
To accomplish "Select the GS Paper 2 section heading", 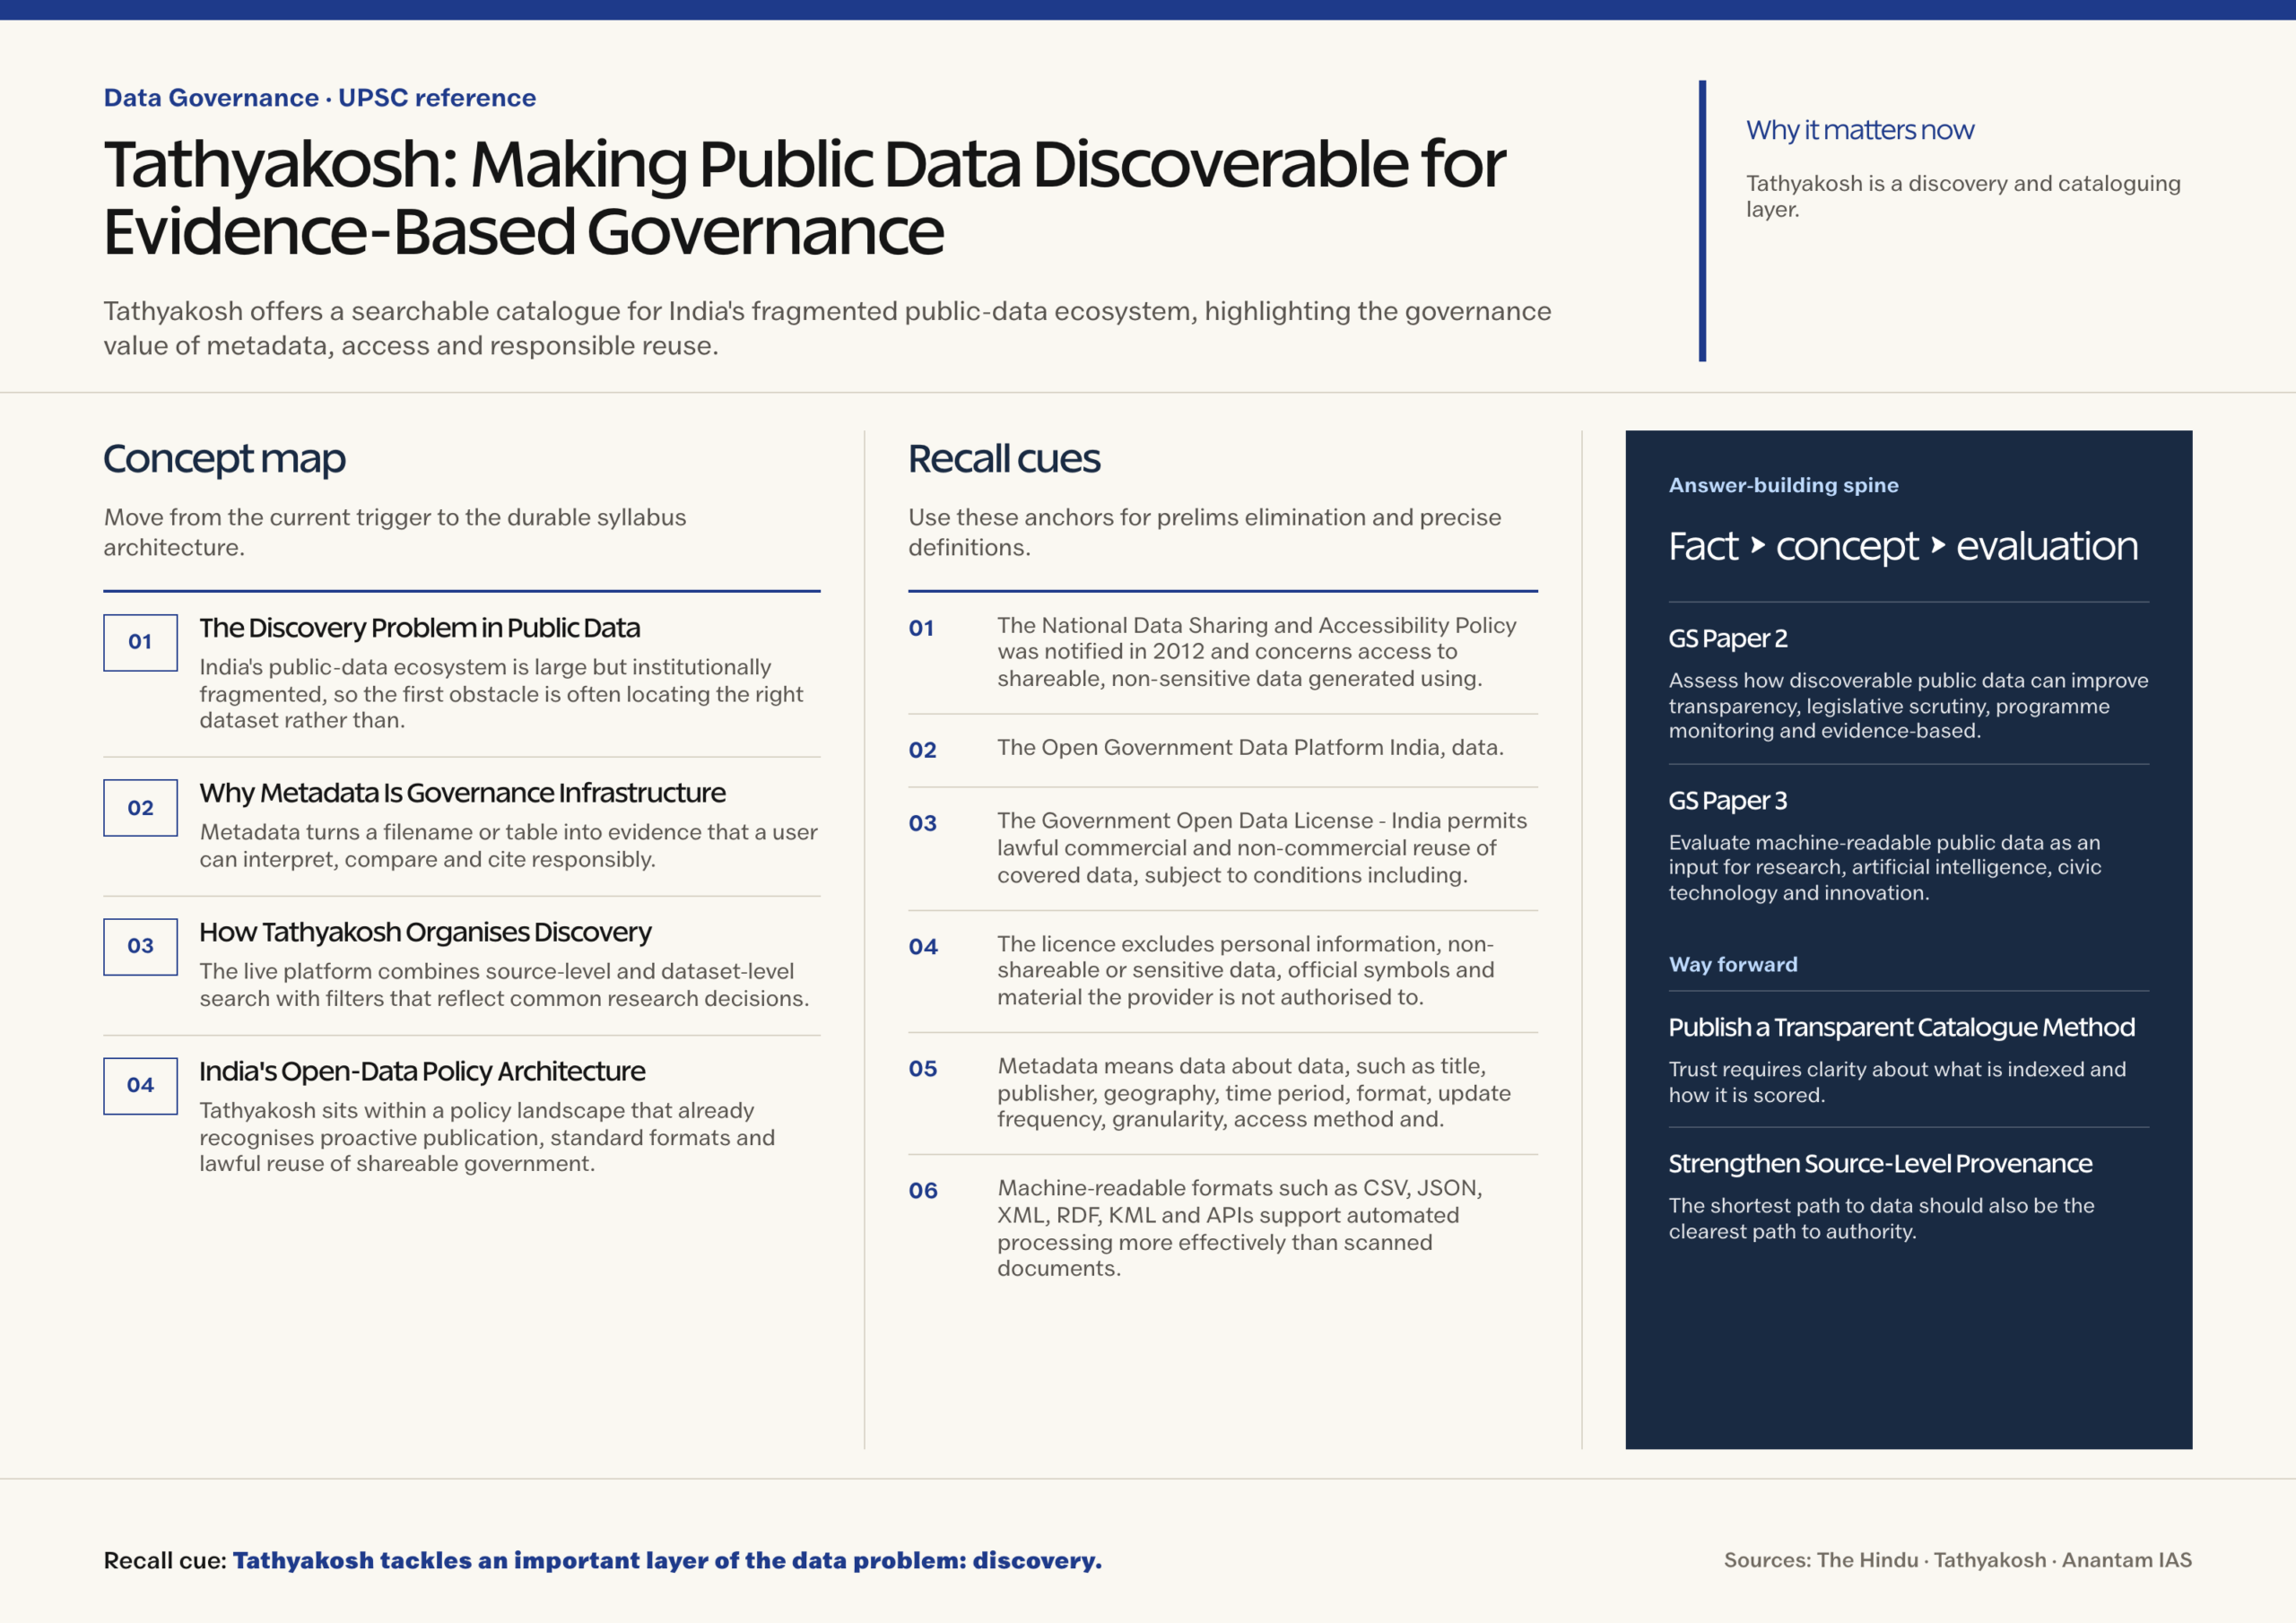I will pos(1727,638).
